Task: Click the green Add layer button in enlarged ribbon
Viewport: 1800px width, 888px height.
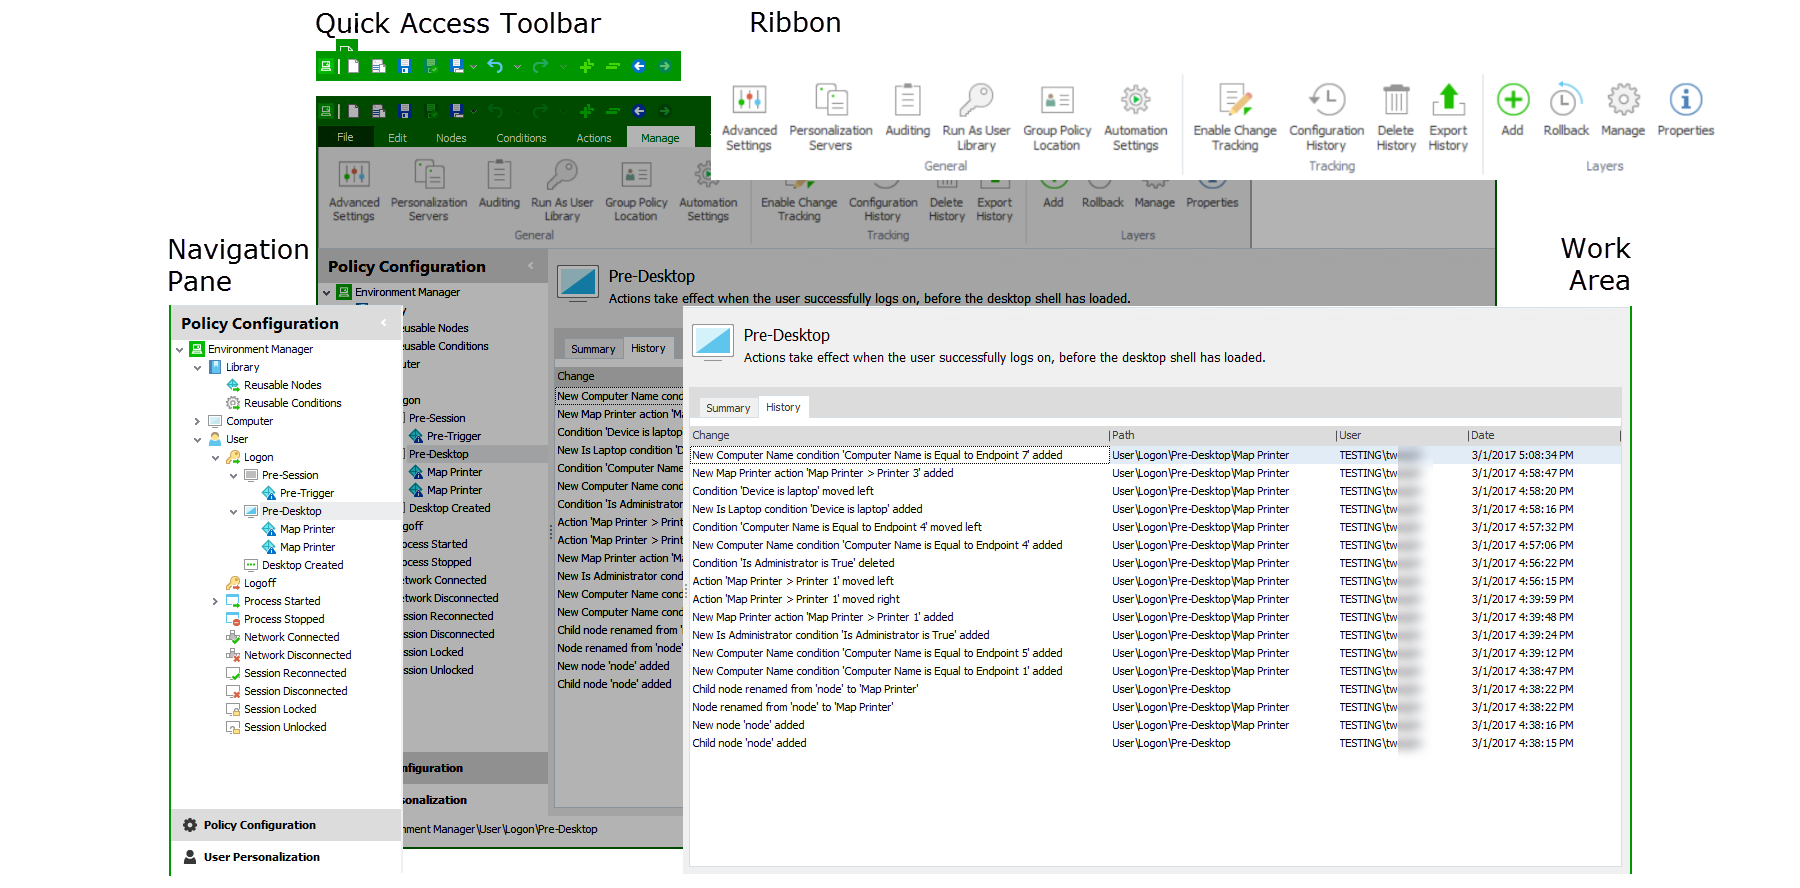Action: click(x=1513, y=111)
